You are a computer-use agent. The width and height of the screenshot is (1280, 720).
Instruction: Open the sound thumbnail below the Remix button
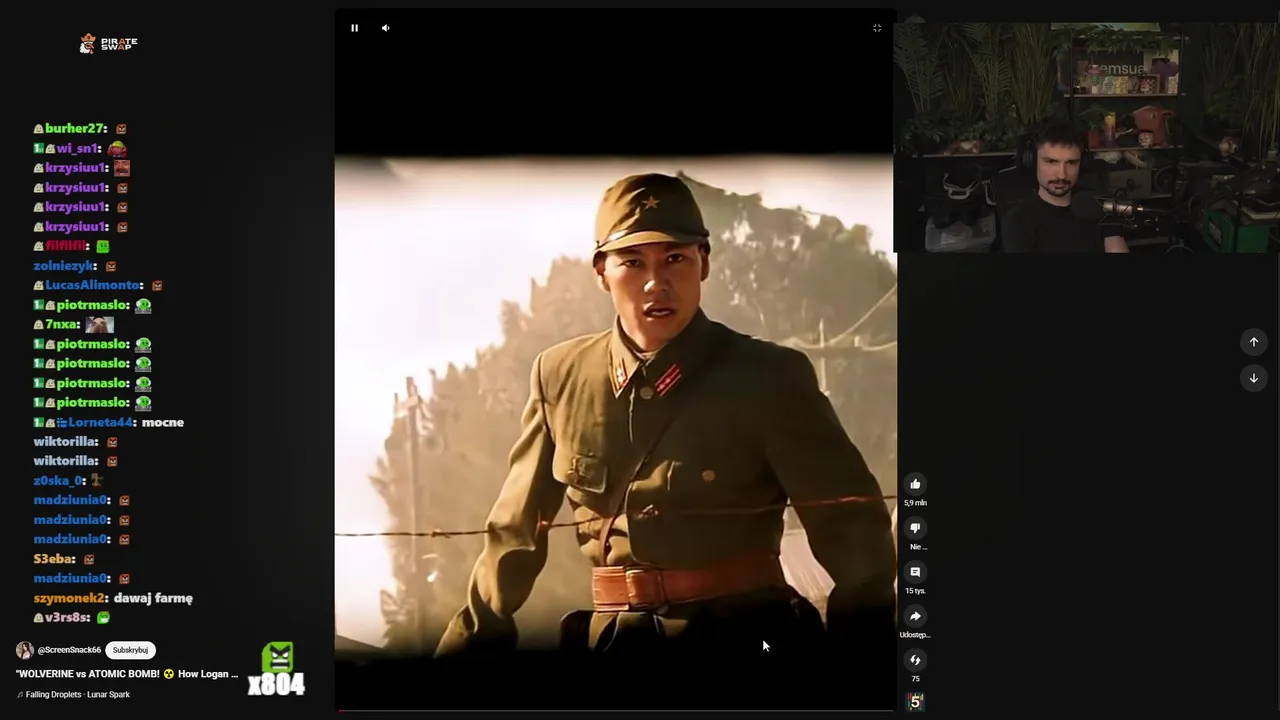click(915, 702)
